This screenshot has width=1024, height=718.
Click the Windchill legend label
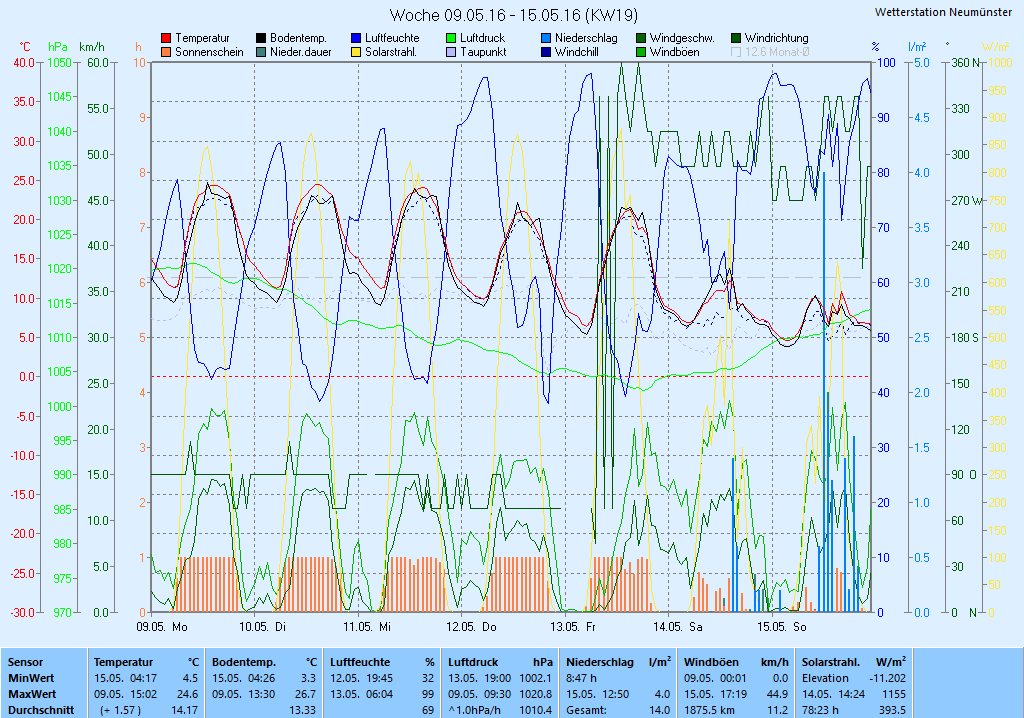point(577,52)
